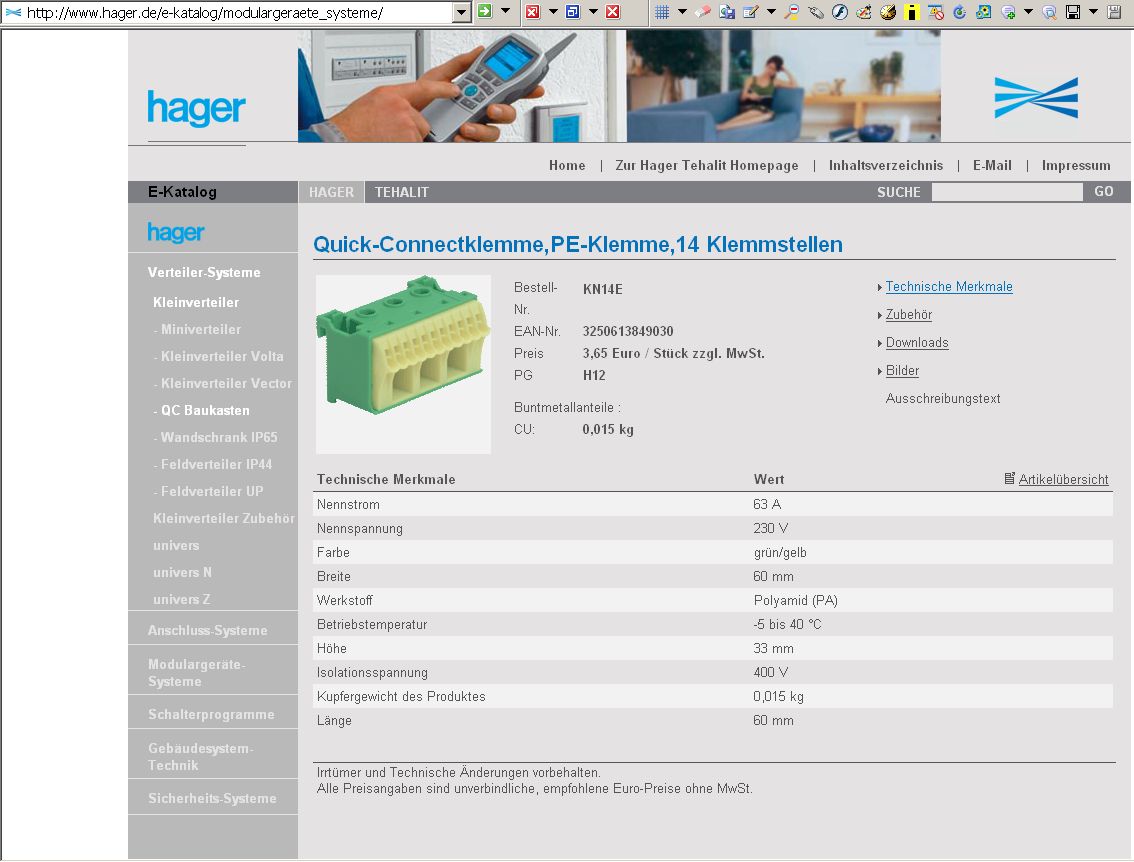Viewport: 1134px width, 862px height.
Task: Open the dropdown beside the blue windows icon
Action: click(x=593, y=12)
